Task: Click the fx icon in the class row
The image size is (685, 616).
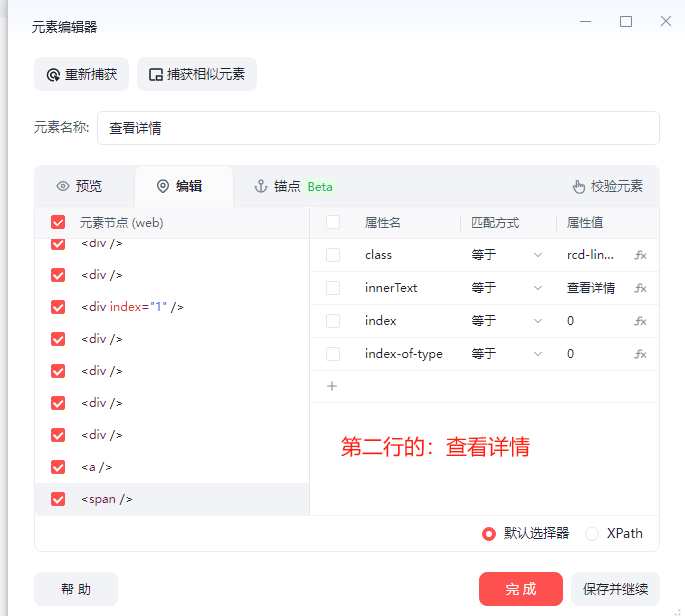Action: pos(640,255)
